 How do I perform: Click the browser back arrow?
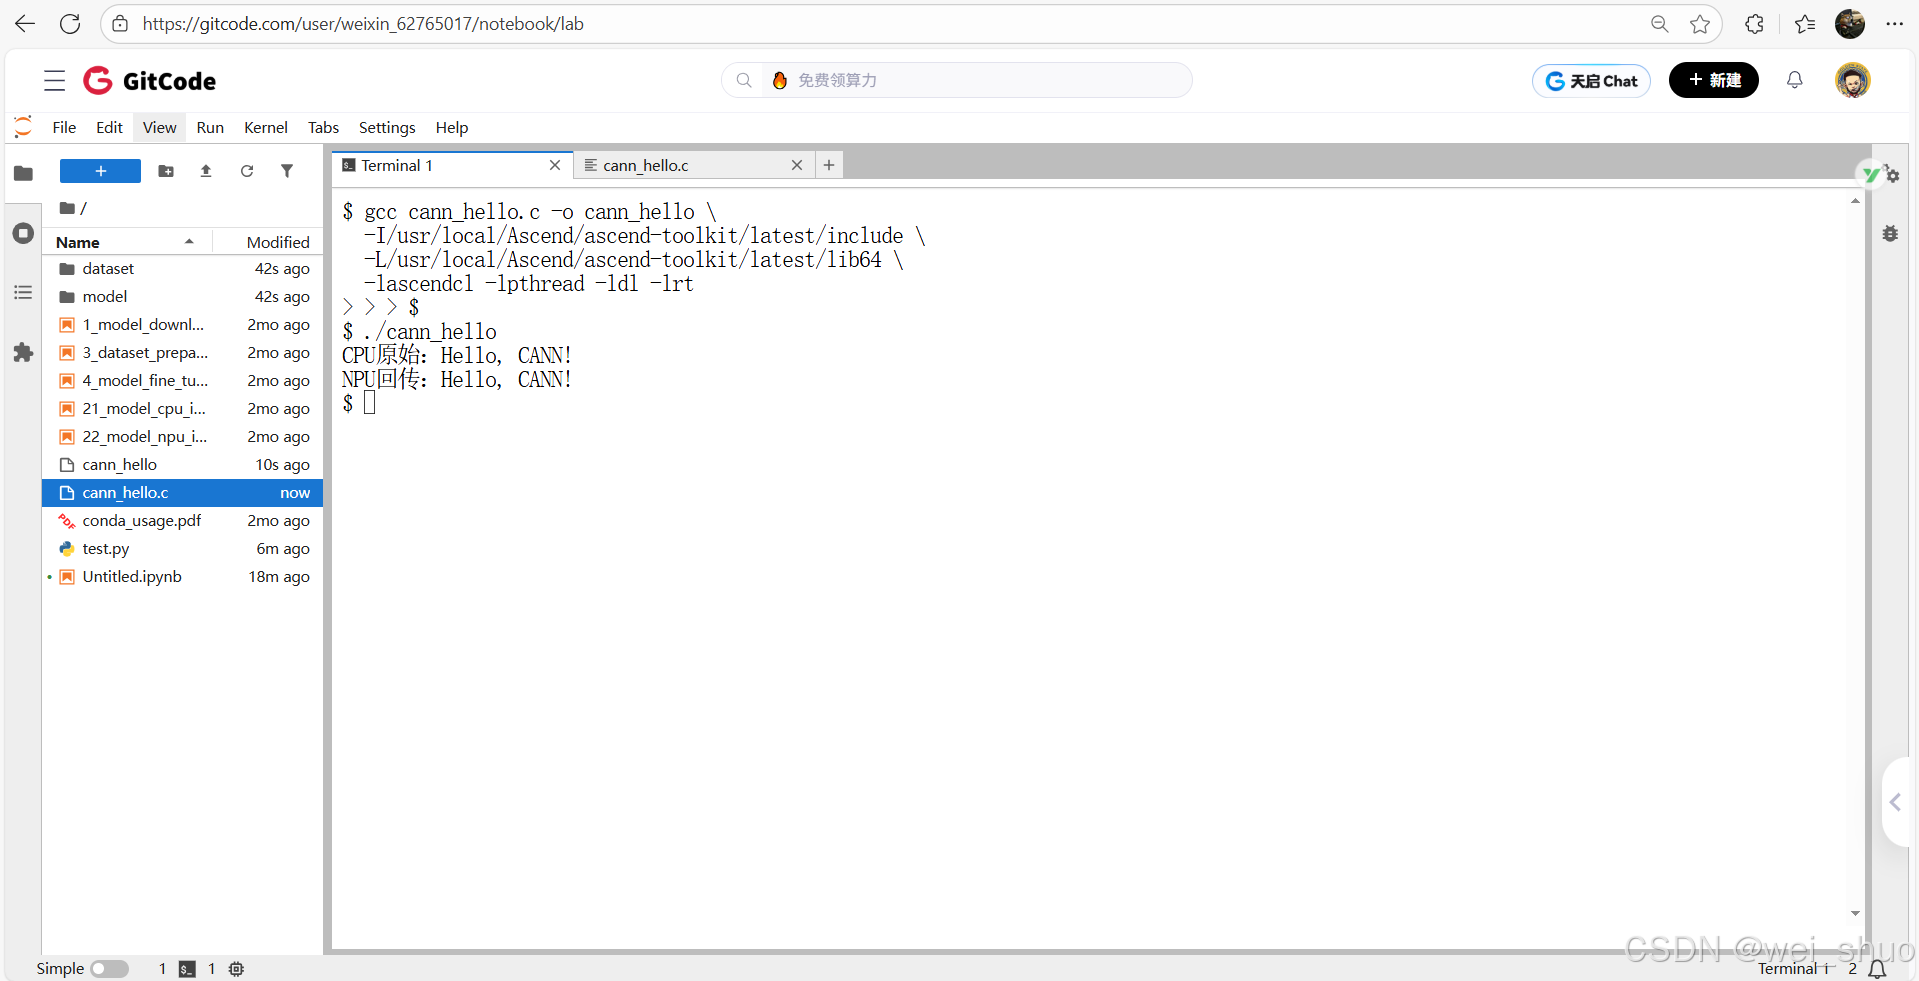[25, 24]
